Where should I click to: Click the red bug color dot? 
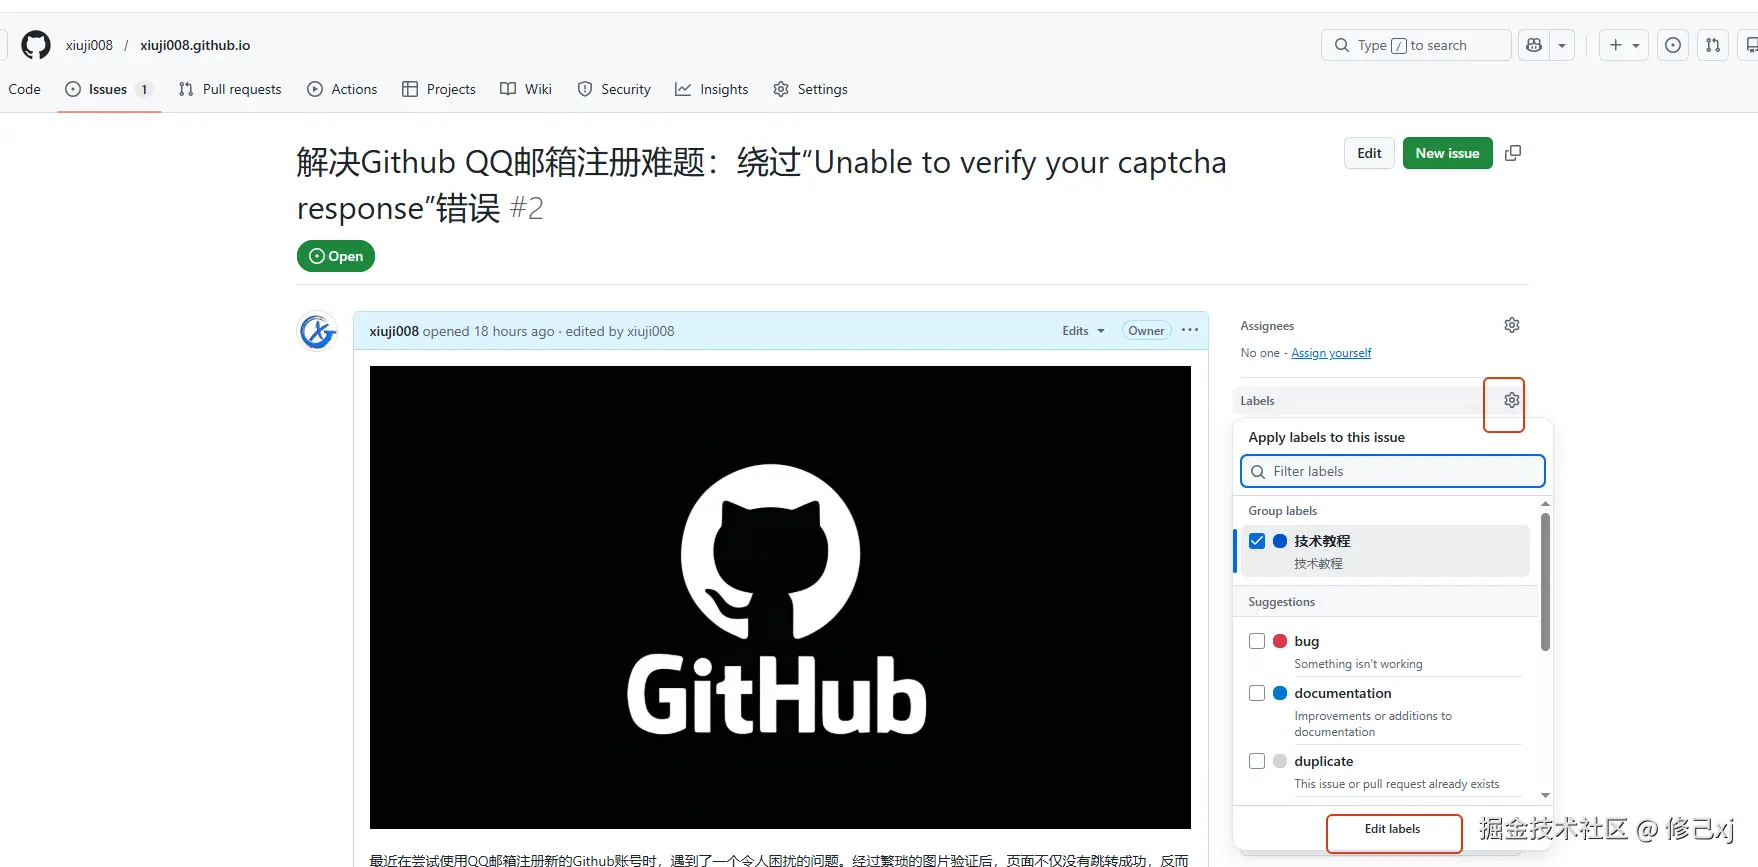(x=1280, y=641)
